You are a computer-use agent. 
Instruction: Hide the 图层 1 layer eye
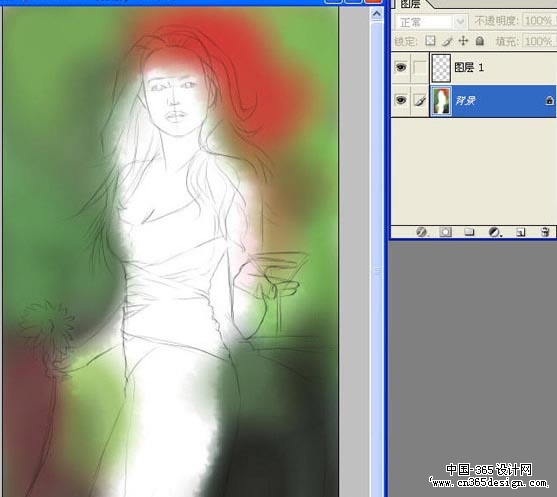[x=401, y=67]
